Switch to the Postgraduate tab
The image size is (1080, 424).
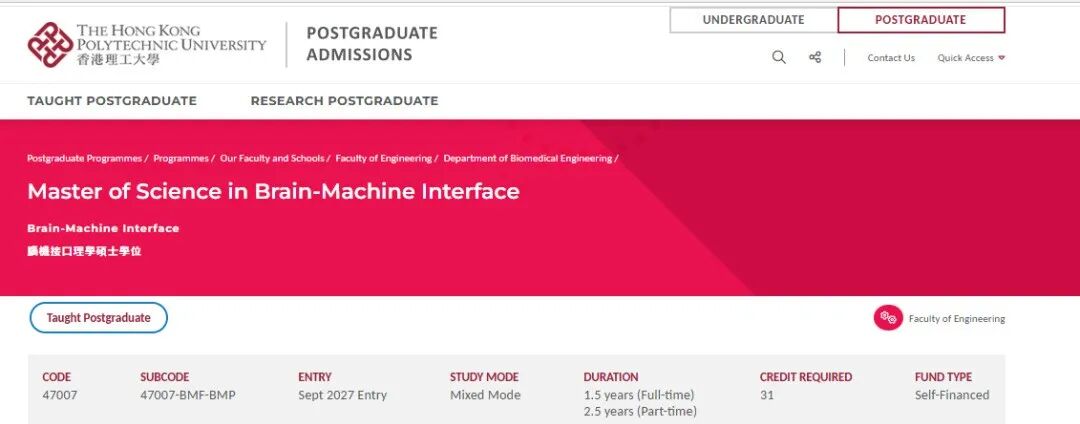(x=921, y=20)
